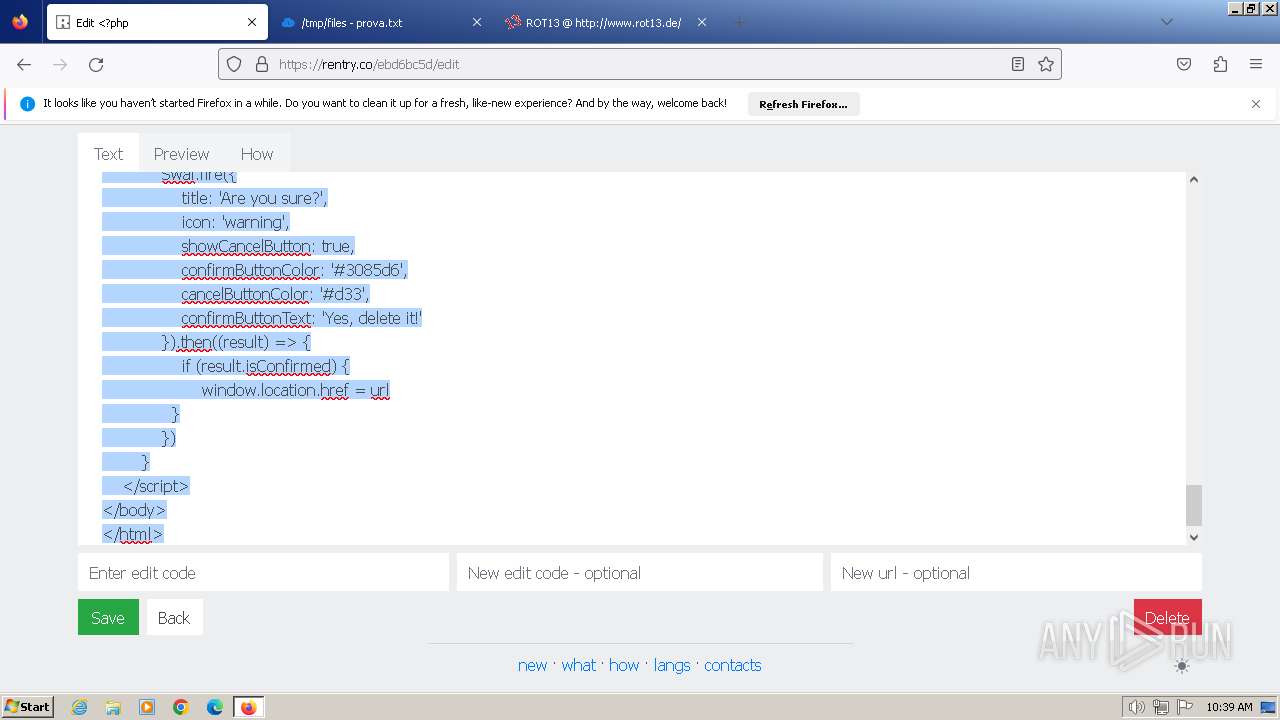
Task: Open tracking protection shield icon in address bar
Action: pyautogui.click(x=234, y=64)
